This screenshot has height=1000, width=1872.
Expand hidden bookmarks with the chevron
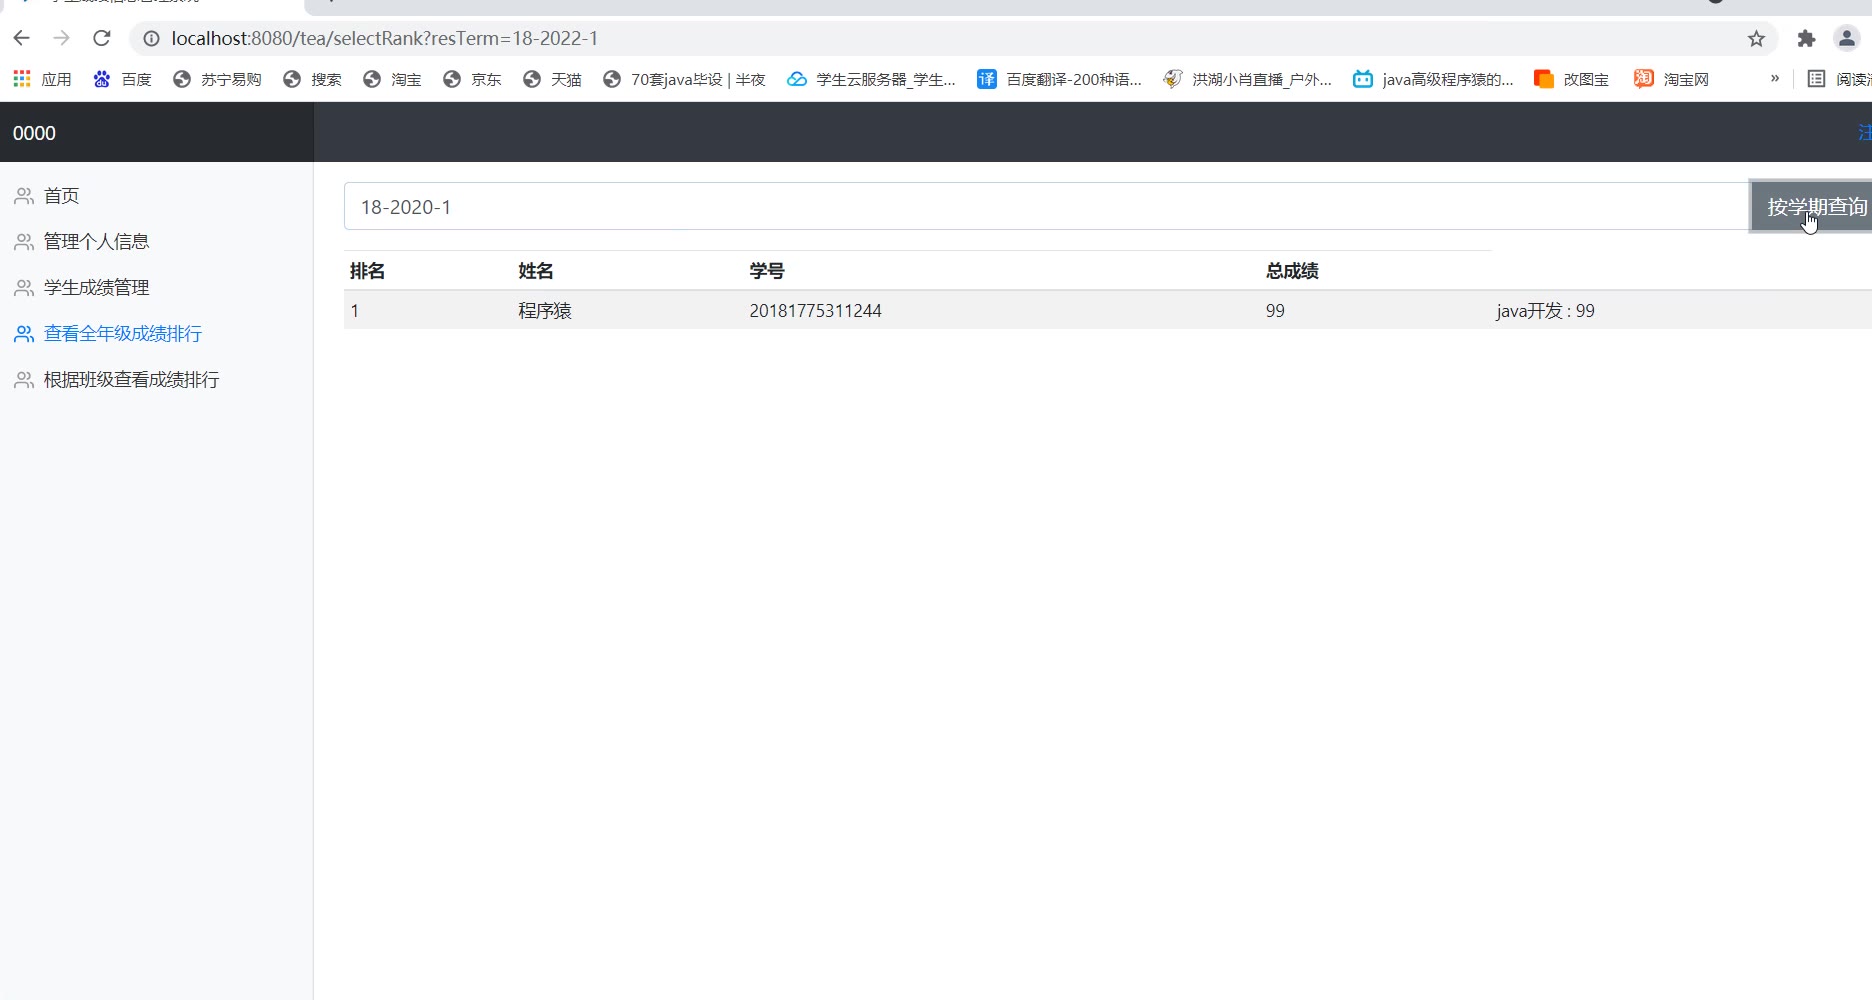(x=1775, y=78)
